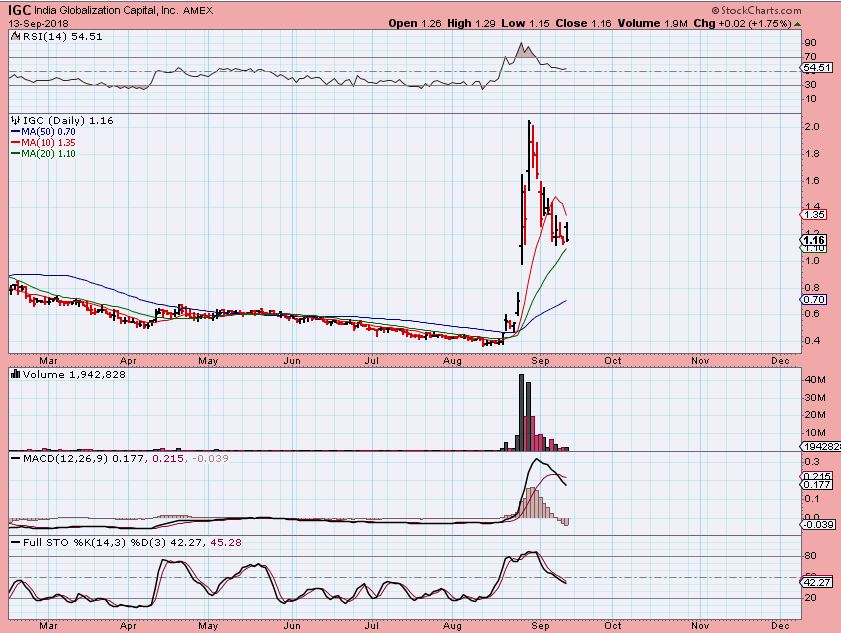The image size is (841, 633).
Task: Click the Volume 1,942,828 legend label
Action: (x=74, y=374)
